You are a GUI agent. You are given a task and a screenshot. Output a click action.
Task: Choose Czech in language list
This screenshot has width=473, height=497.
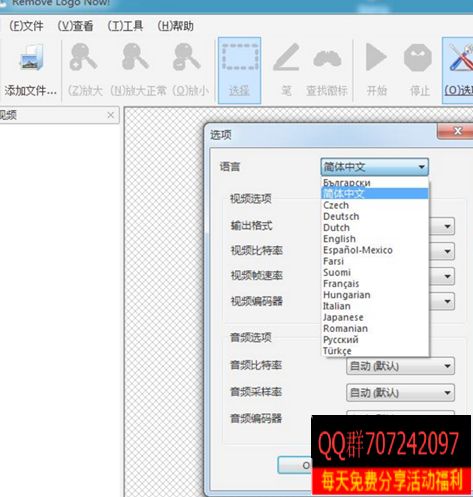375,205
